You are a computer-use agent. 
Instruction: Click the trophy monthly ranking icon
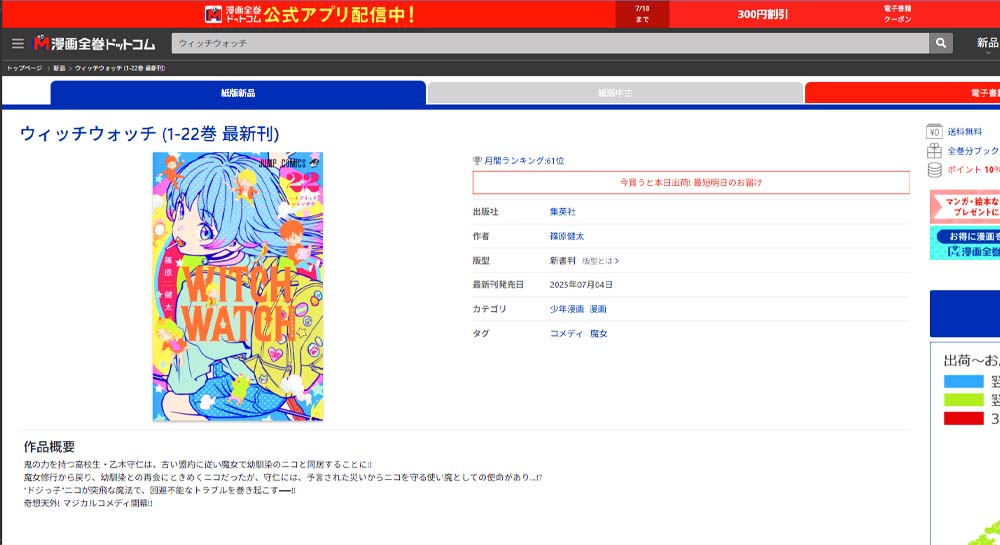pos(477,161)
